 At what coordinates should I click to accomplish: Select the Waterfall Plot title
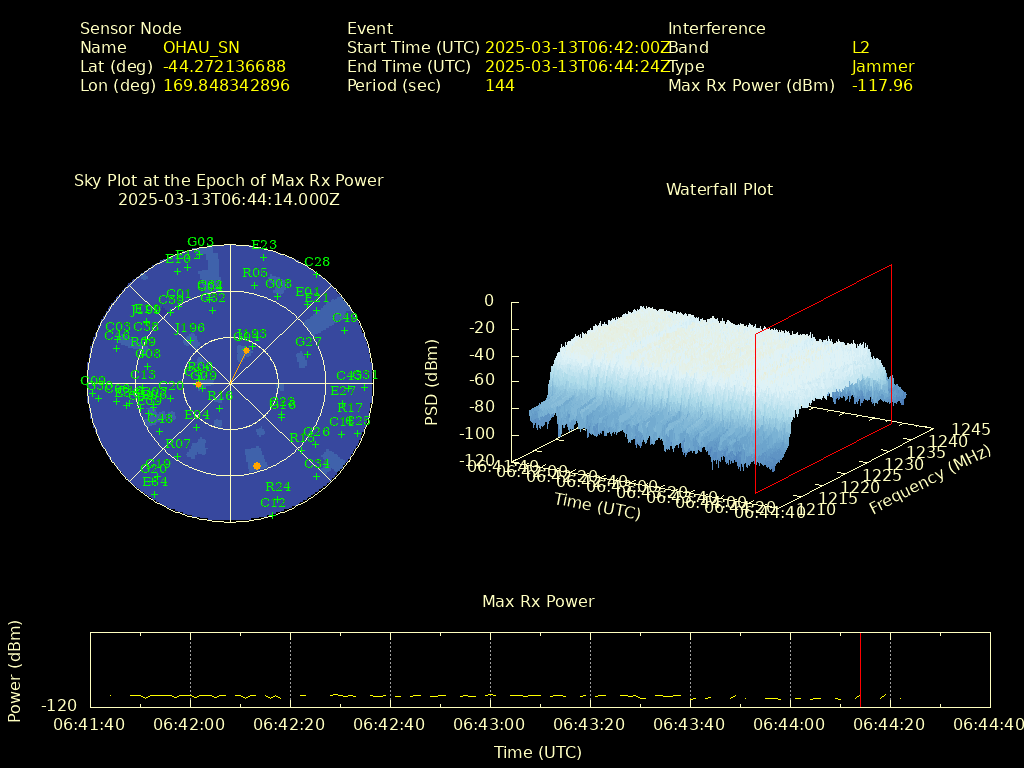pyautogui.click(x=719, y=189)
